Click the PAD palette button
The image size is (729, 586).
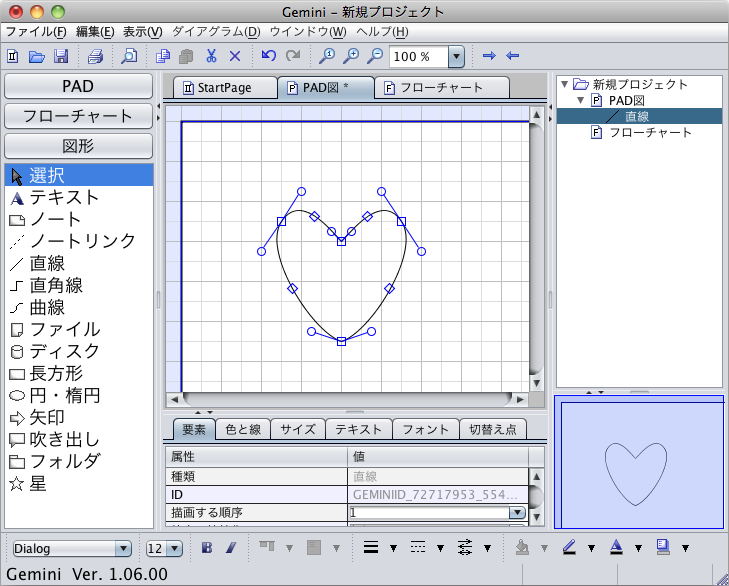(78, 87)
